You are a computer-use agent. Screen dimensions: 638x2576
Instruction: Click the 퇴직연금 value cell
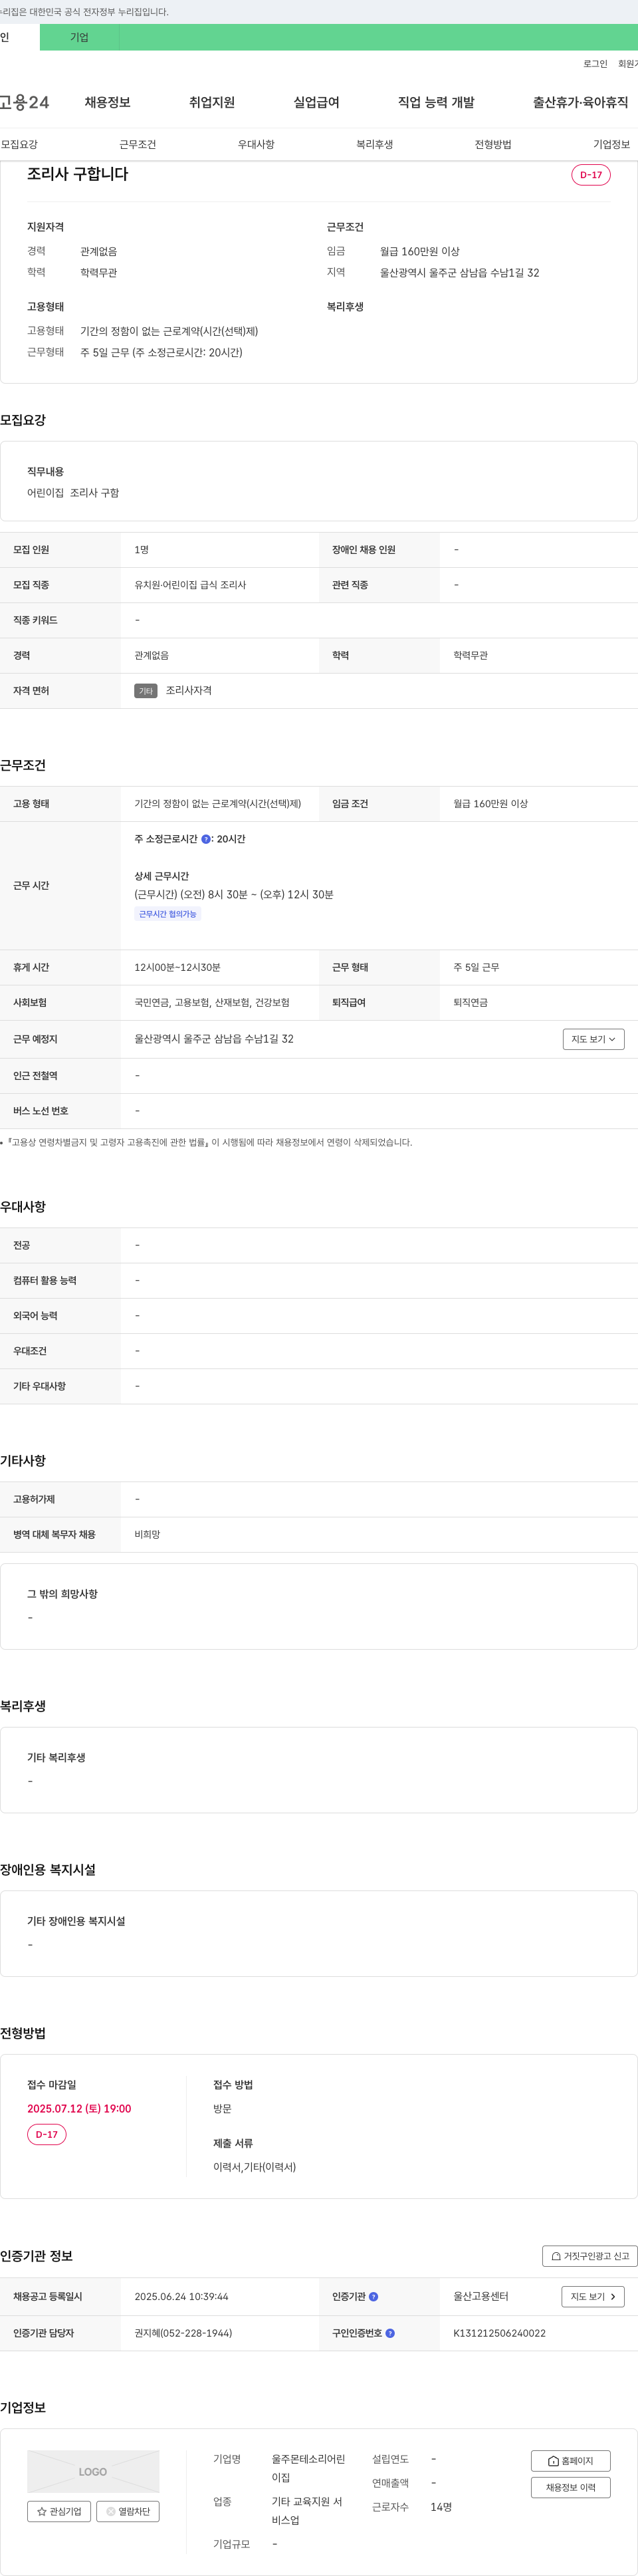tap(470, 1002)
